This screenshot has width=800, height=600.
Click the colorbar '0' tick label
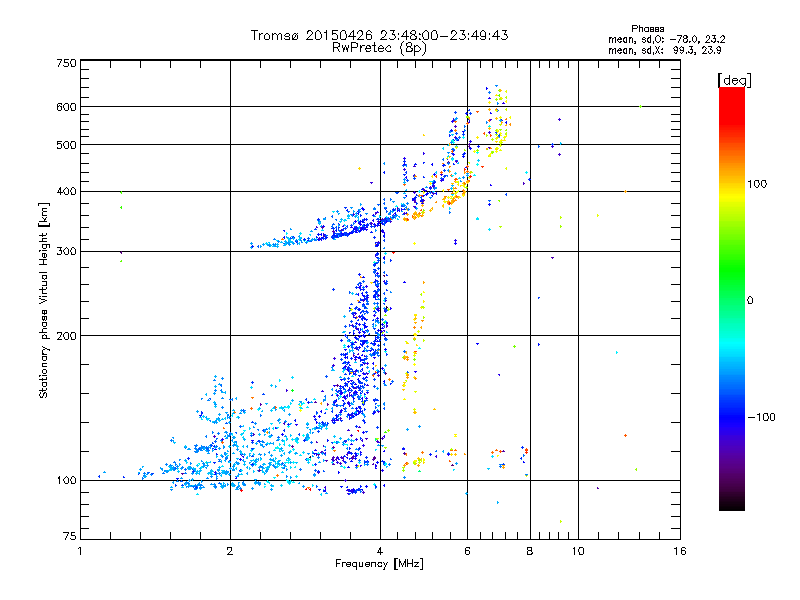click(x=750, y=301)
